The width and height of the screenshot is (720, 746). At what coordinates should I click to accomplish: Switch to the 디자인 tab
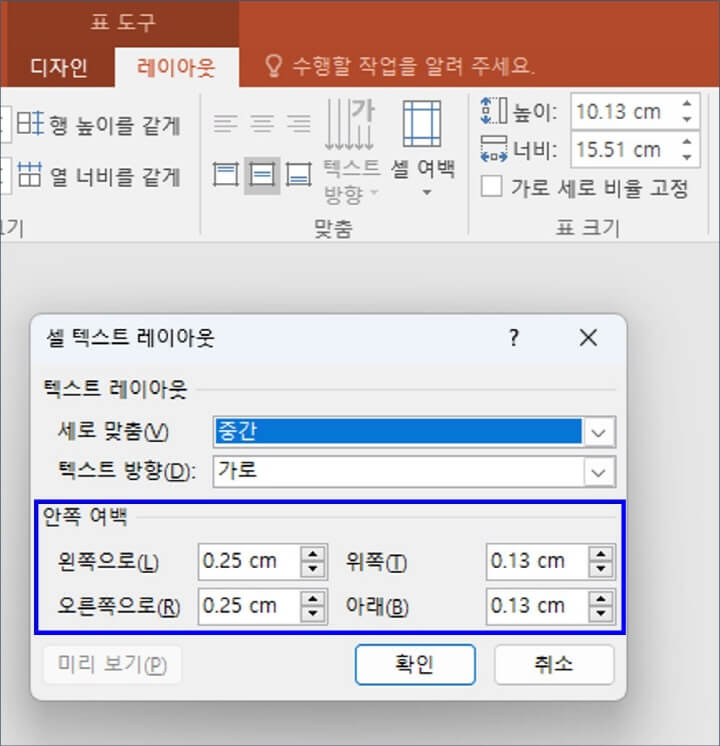(59, 67)
